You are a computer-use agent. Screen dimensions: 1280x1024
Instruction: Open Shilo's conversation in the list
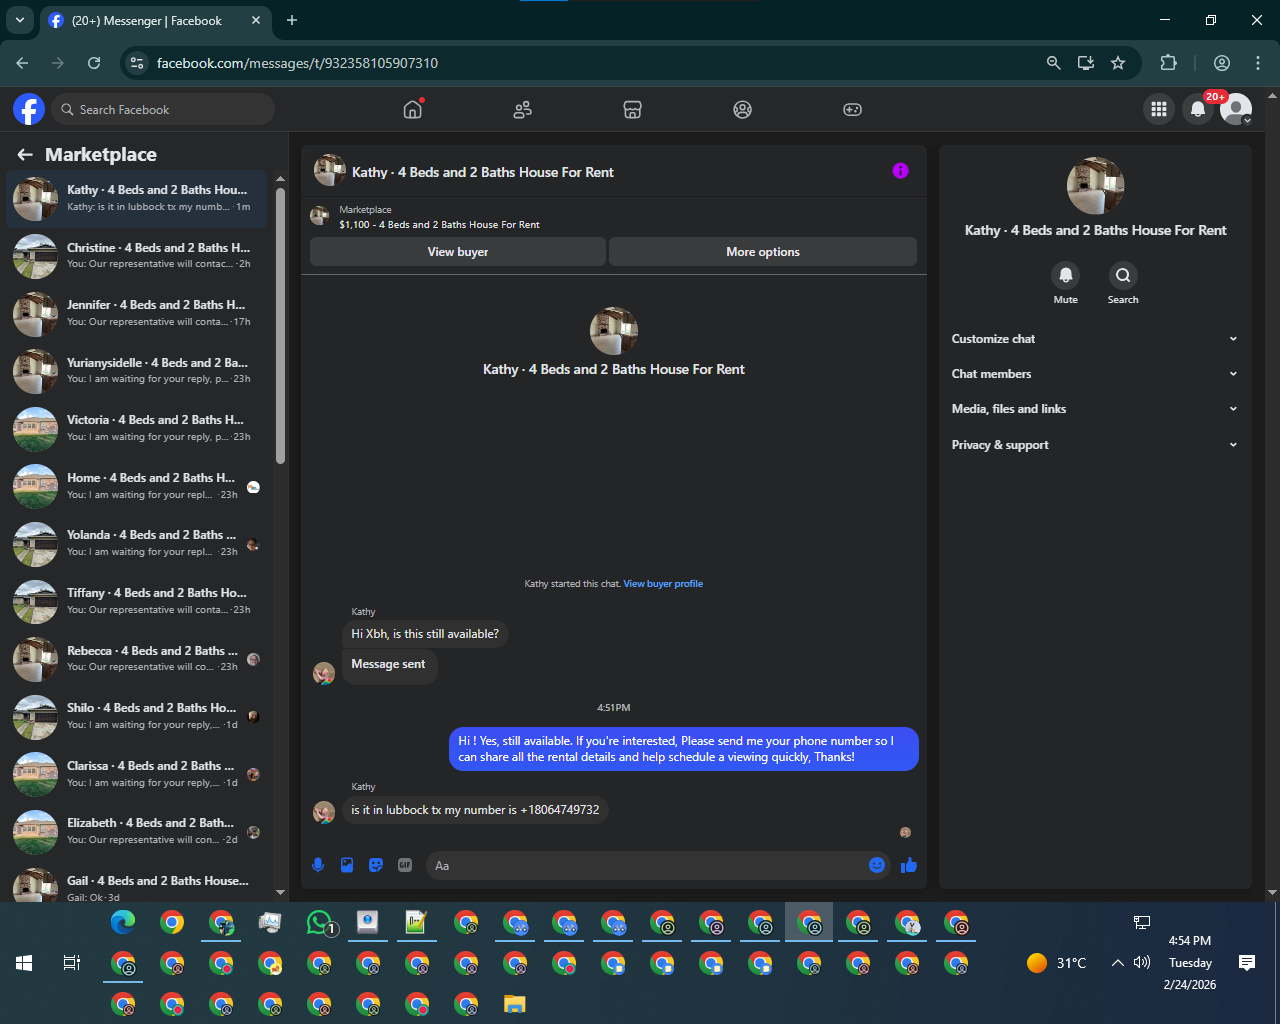coord(137,717)
